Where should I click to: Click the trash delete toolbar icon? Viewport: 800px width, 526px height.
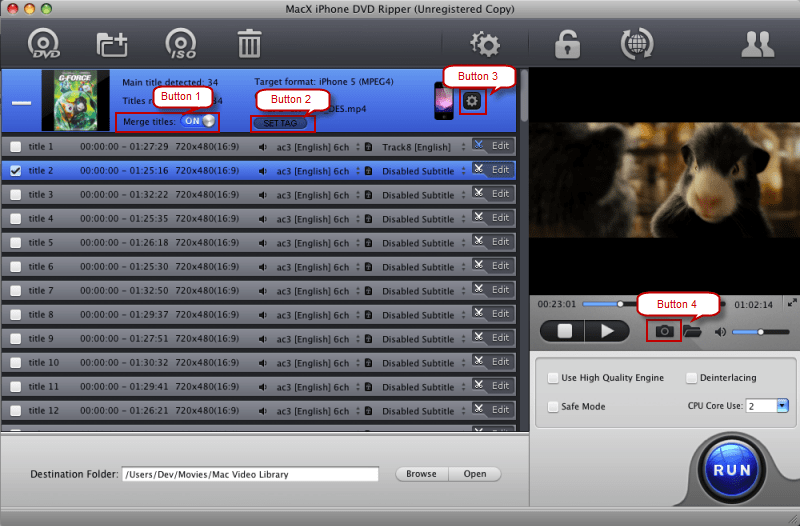249,44
